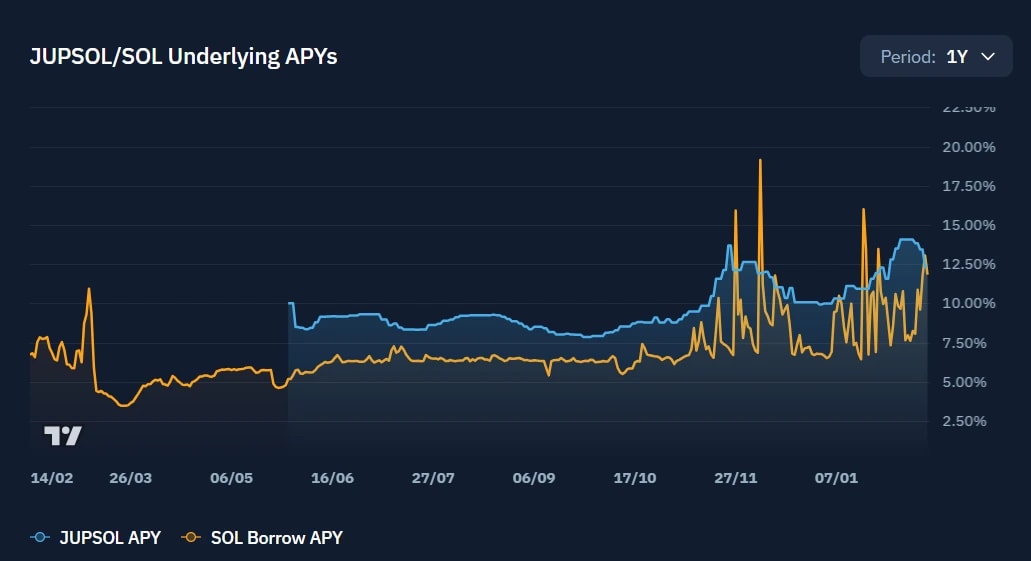
Task: Click the orange SOL Borrow legend marker
Action: (x=191, y=537)
